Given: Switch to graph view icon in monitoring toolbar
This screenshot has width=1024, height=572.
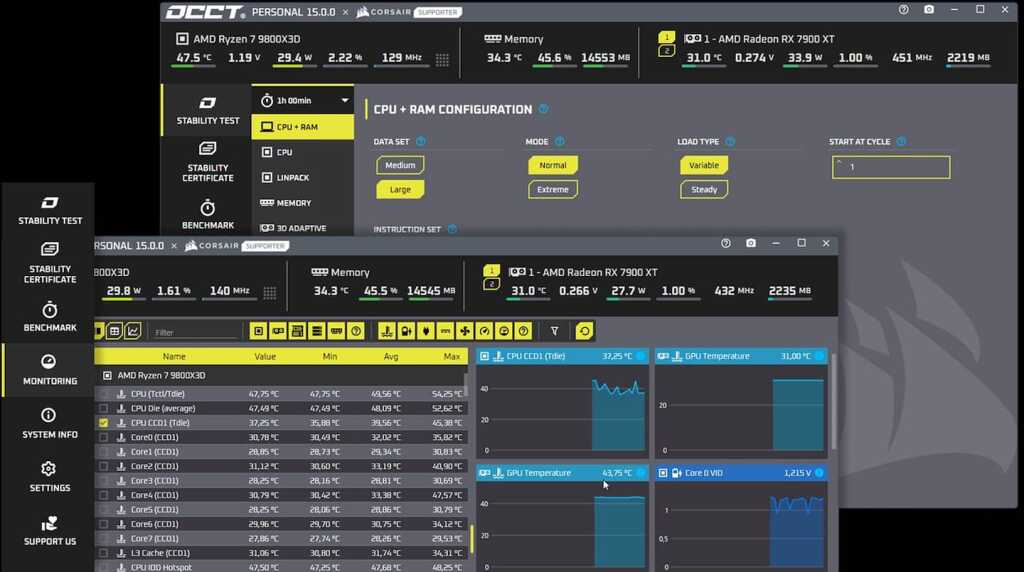Looking at the screenshot, I should coord(133,331).
